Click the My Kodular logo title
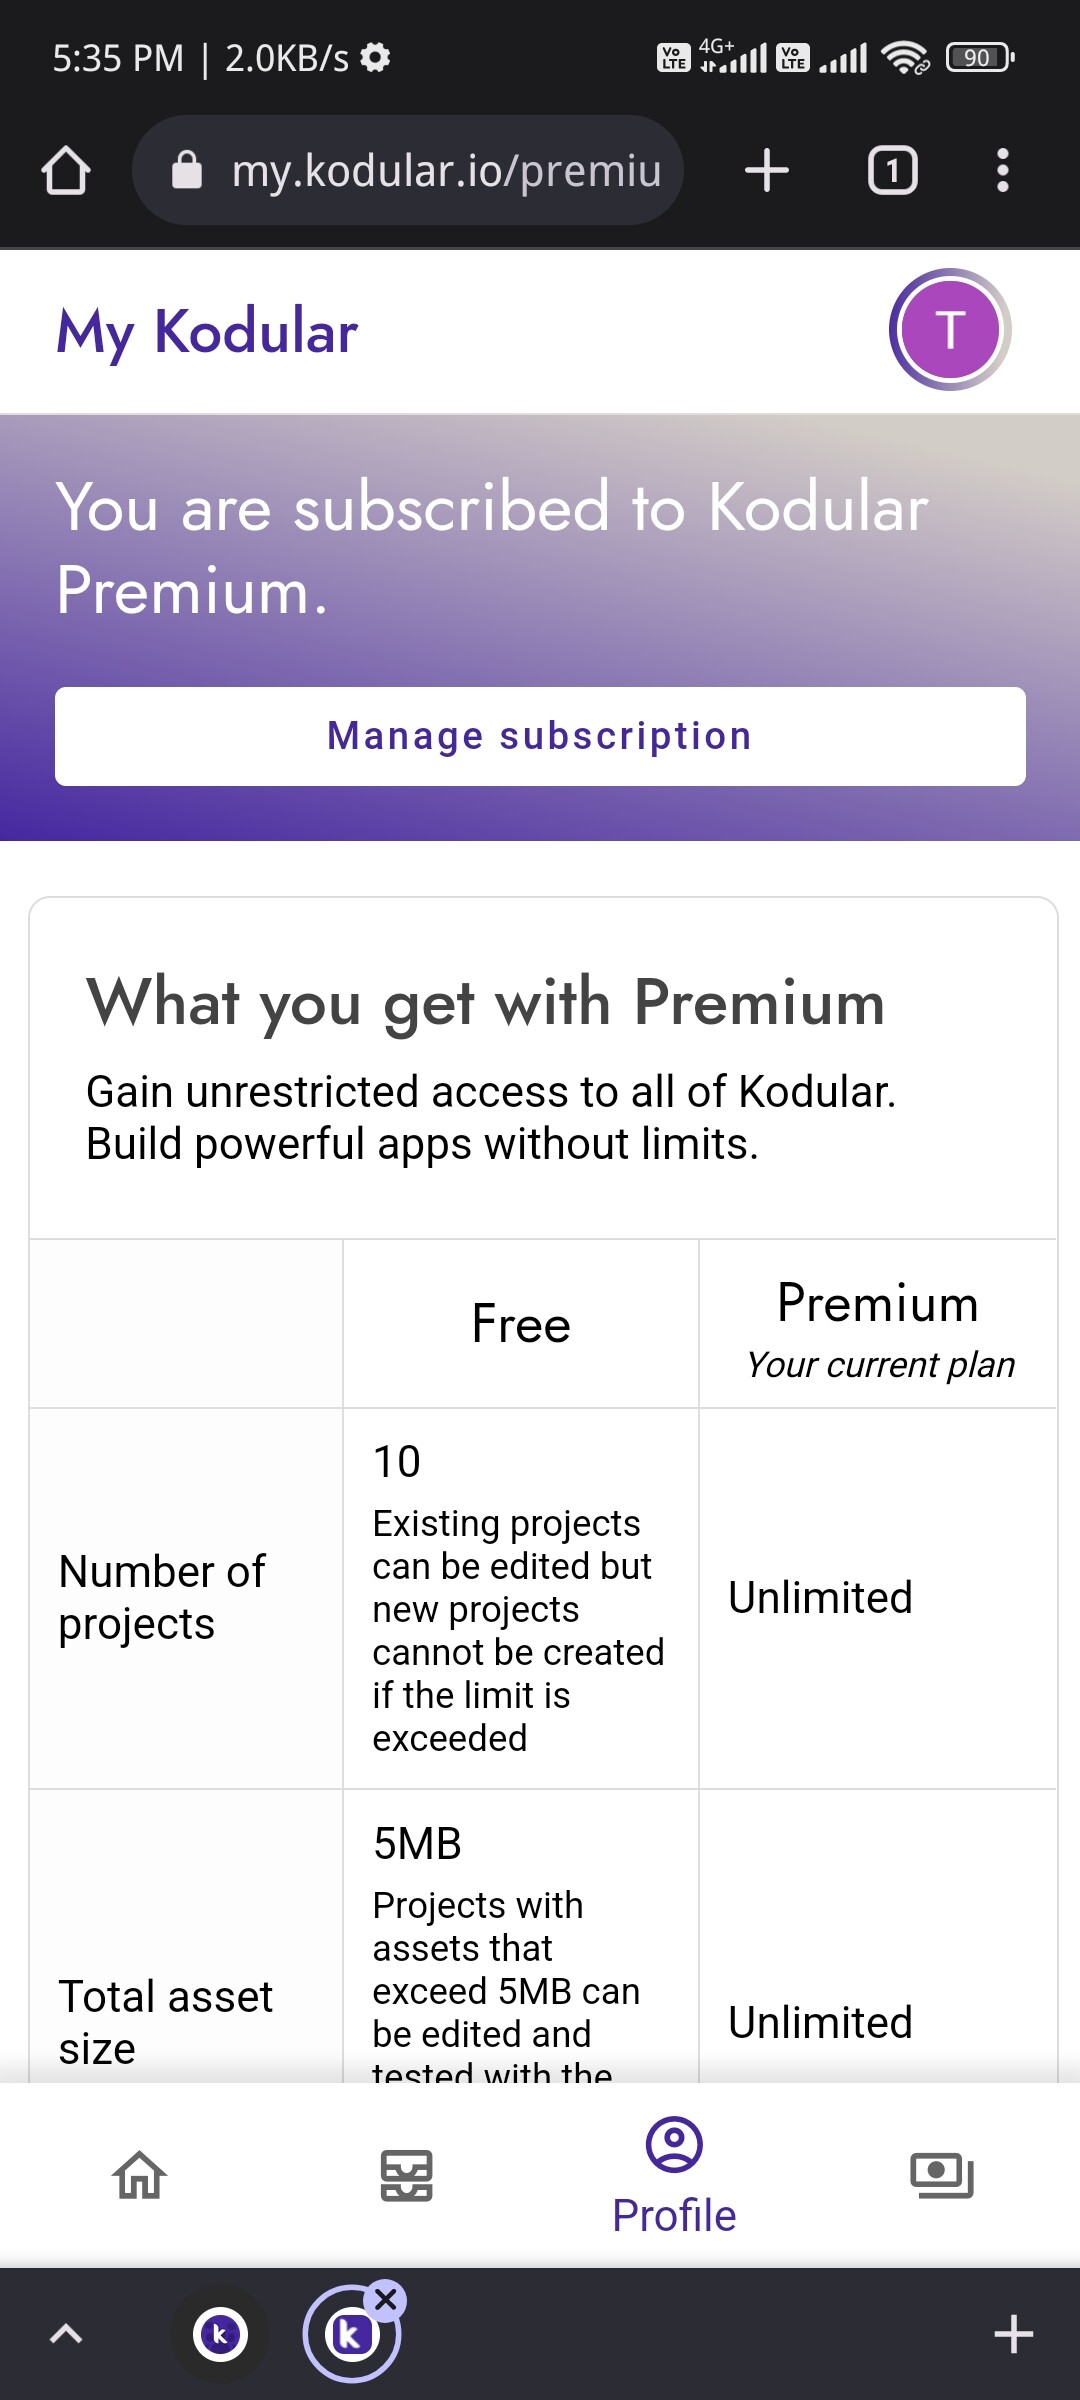 pyautogui.click(x=207, y=332)
